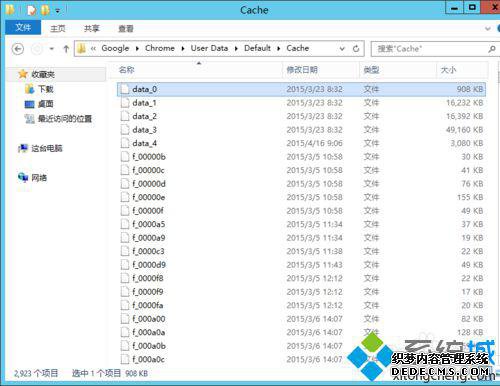Refresh the Cache folder view
This screenshot has width=500, height=386.
click(x=356, y=49)
